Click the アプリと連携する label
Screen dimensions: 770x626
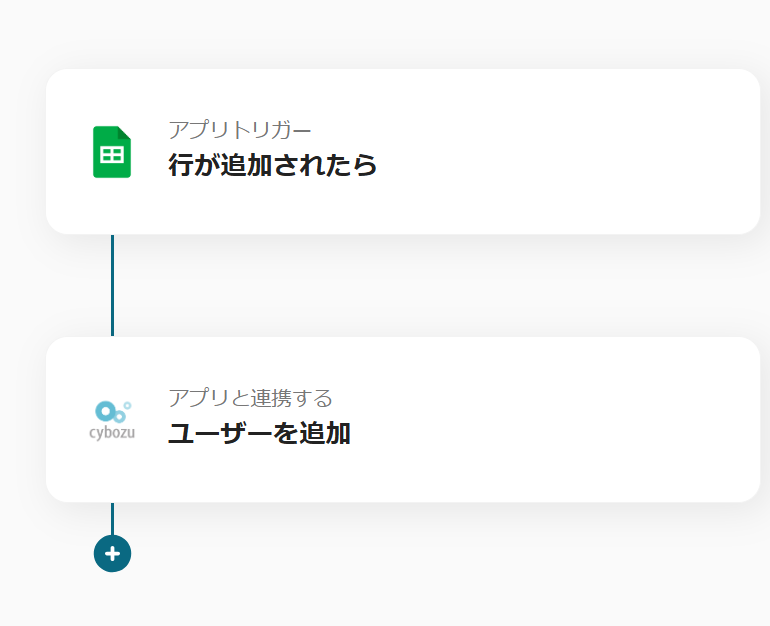coord(250,398)
